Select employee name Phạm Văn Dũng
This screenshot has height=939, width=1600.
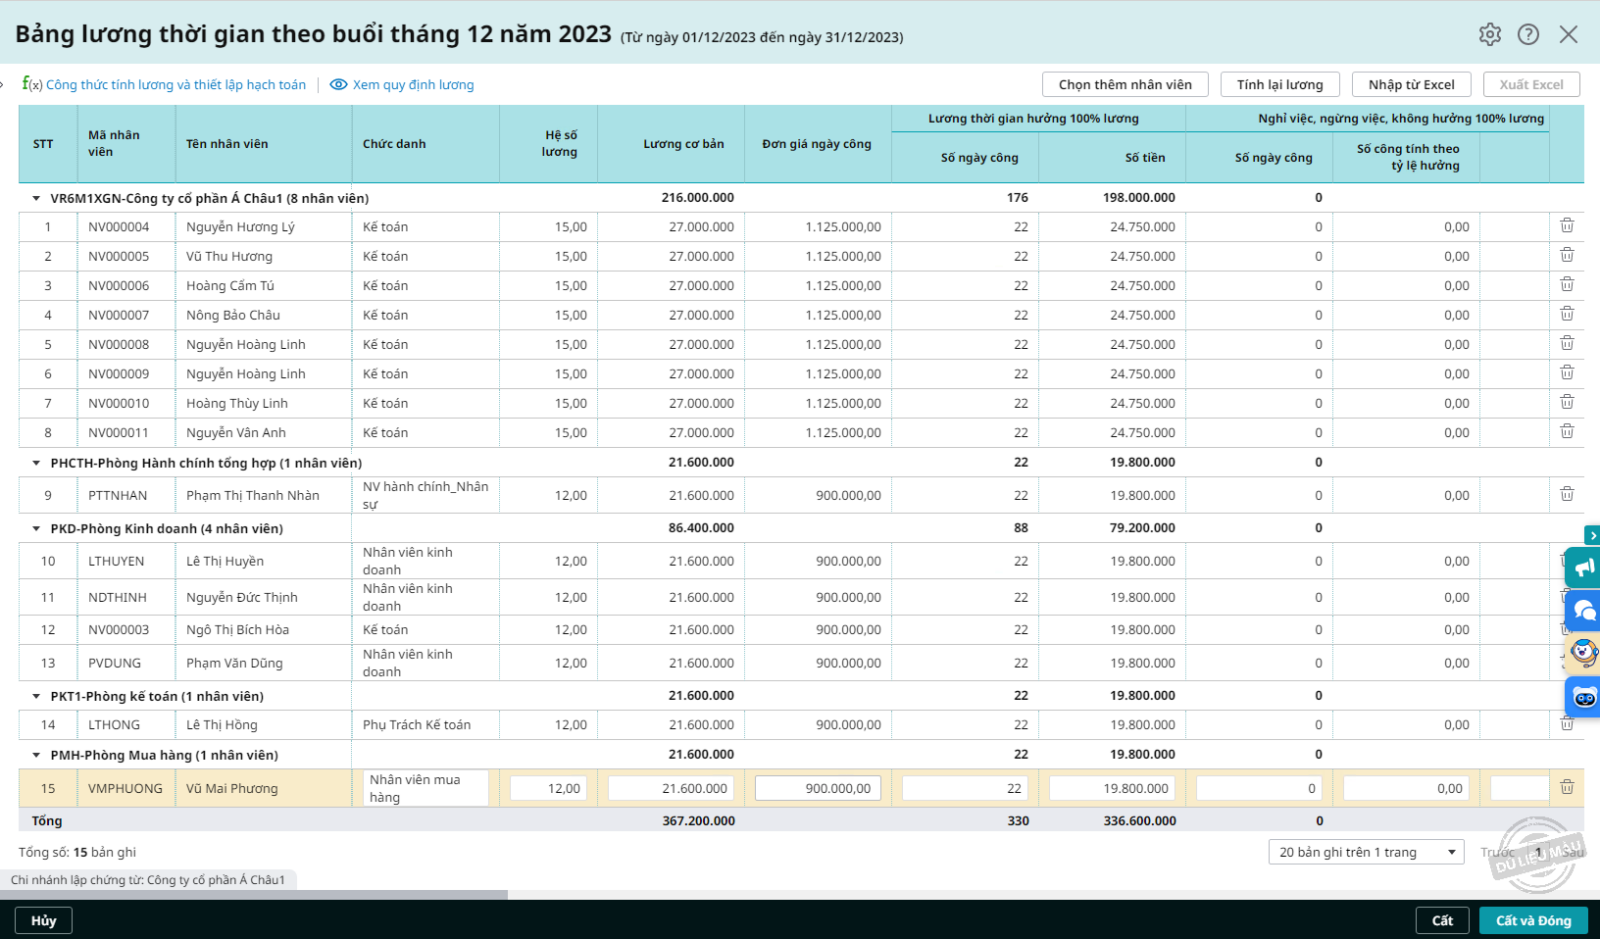234,662
